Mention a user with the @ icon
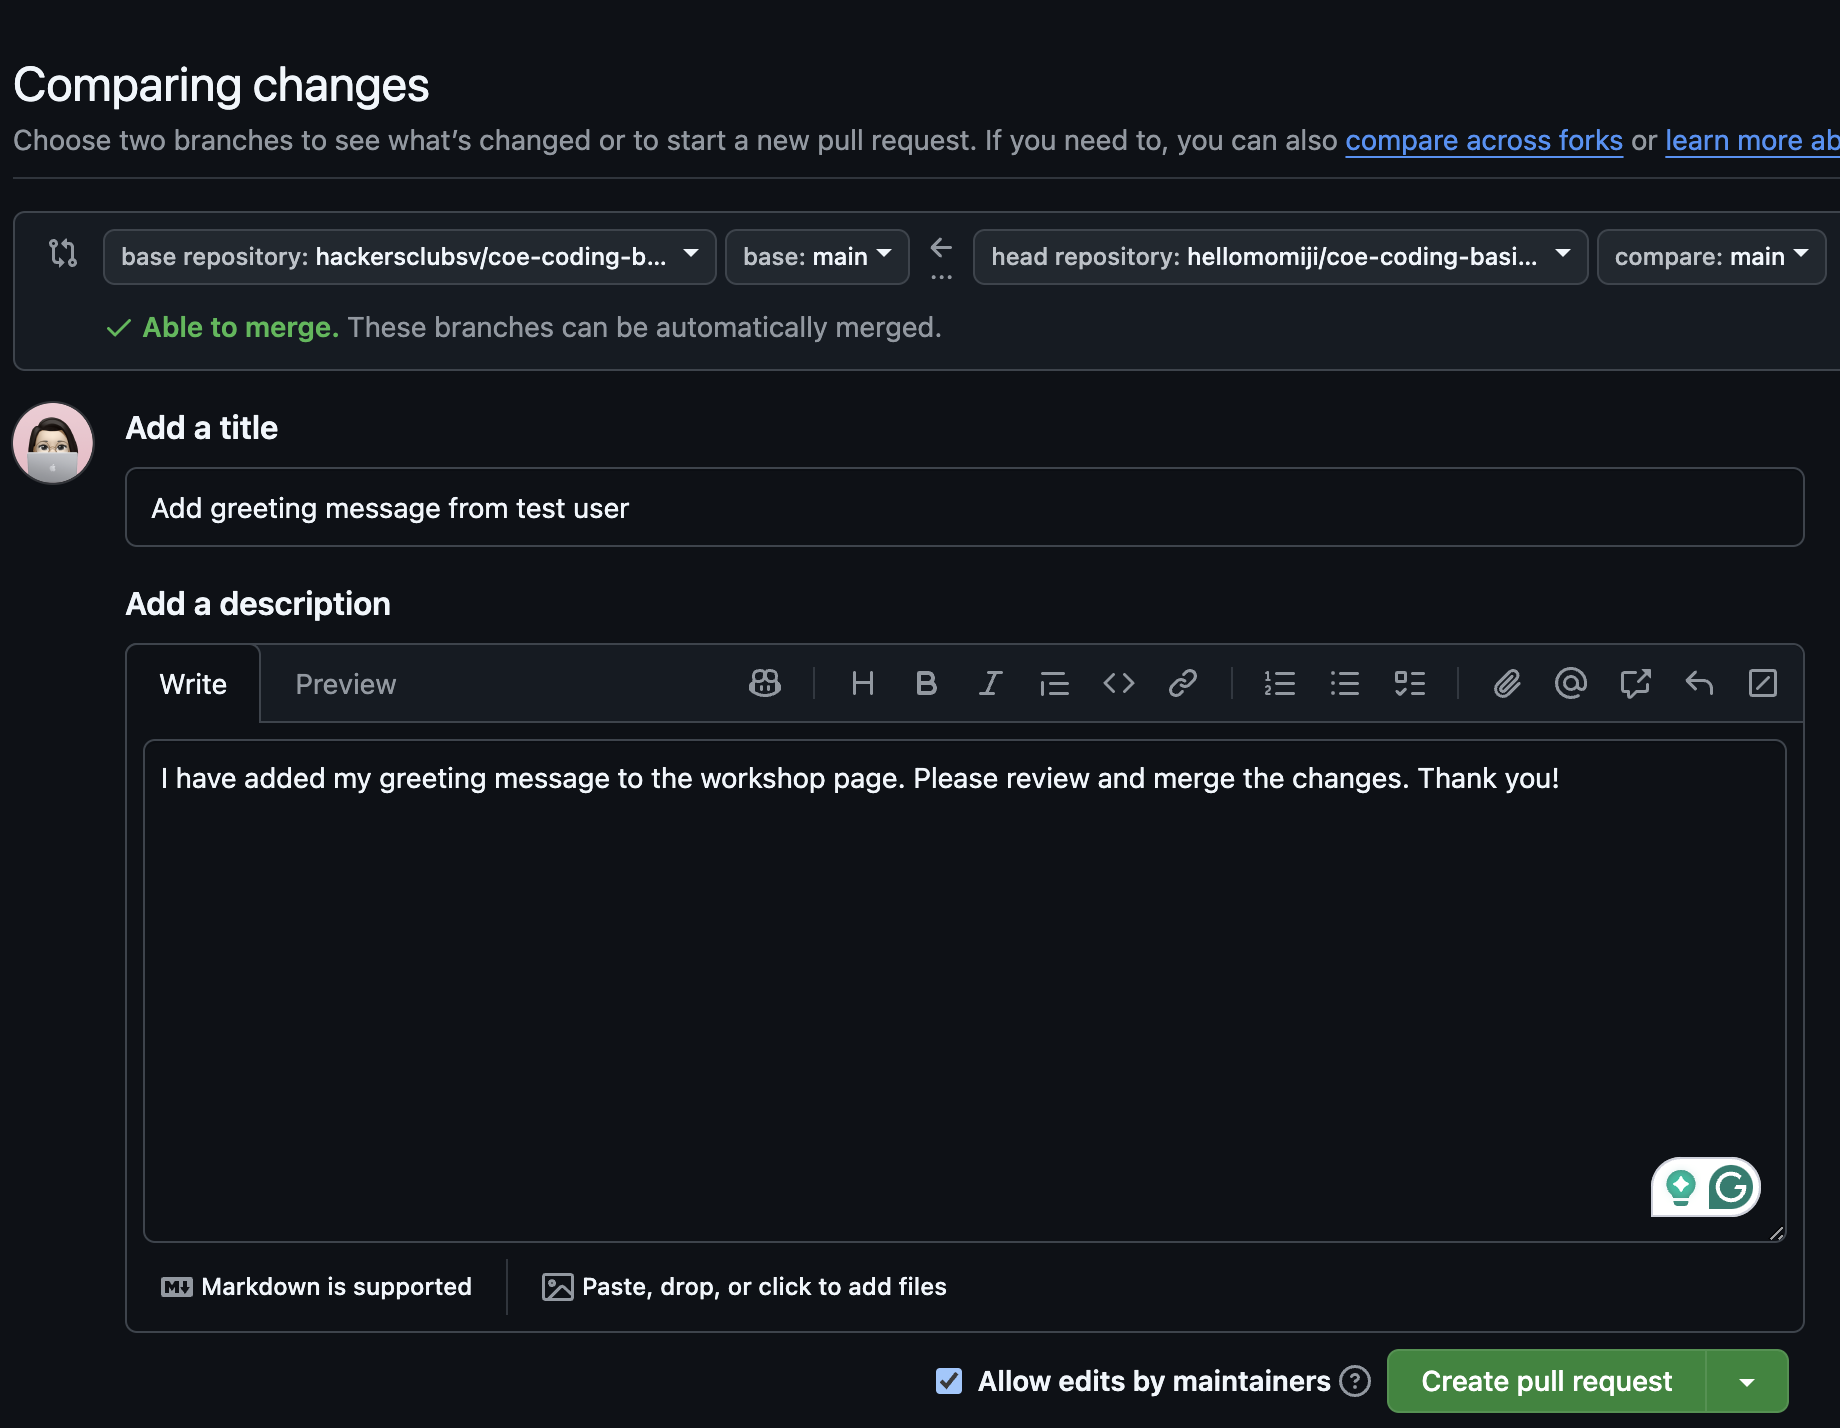Image resolution: width=1840 pixels, height=1428 pixels. tap(1570, 683)
